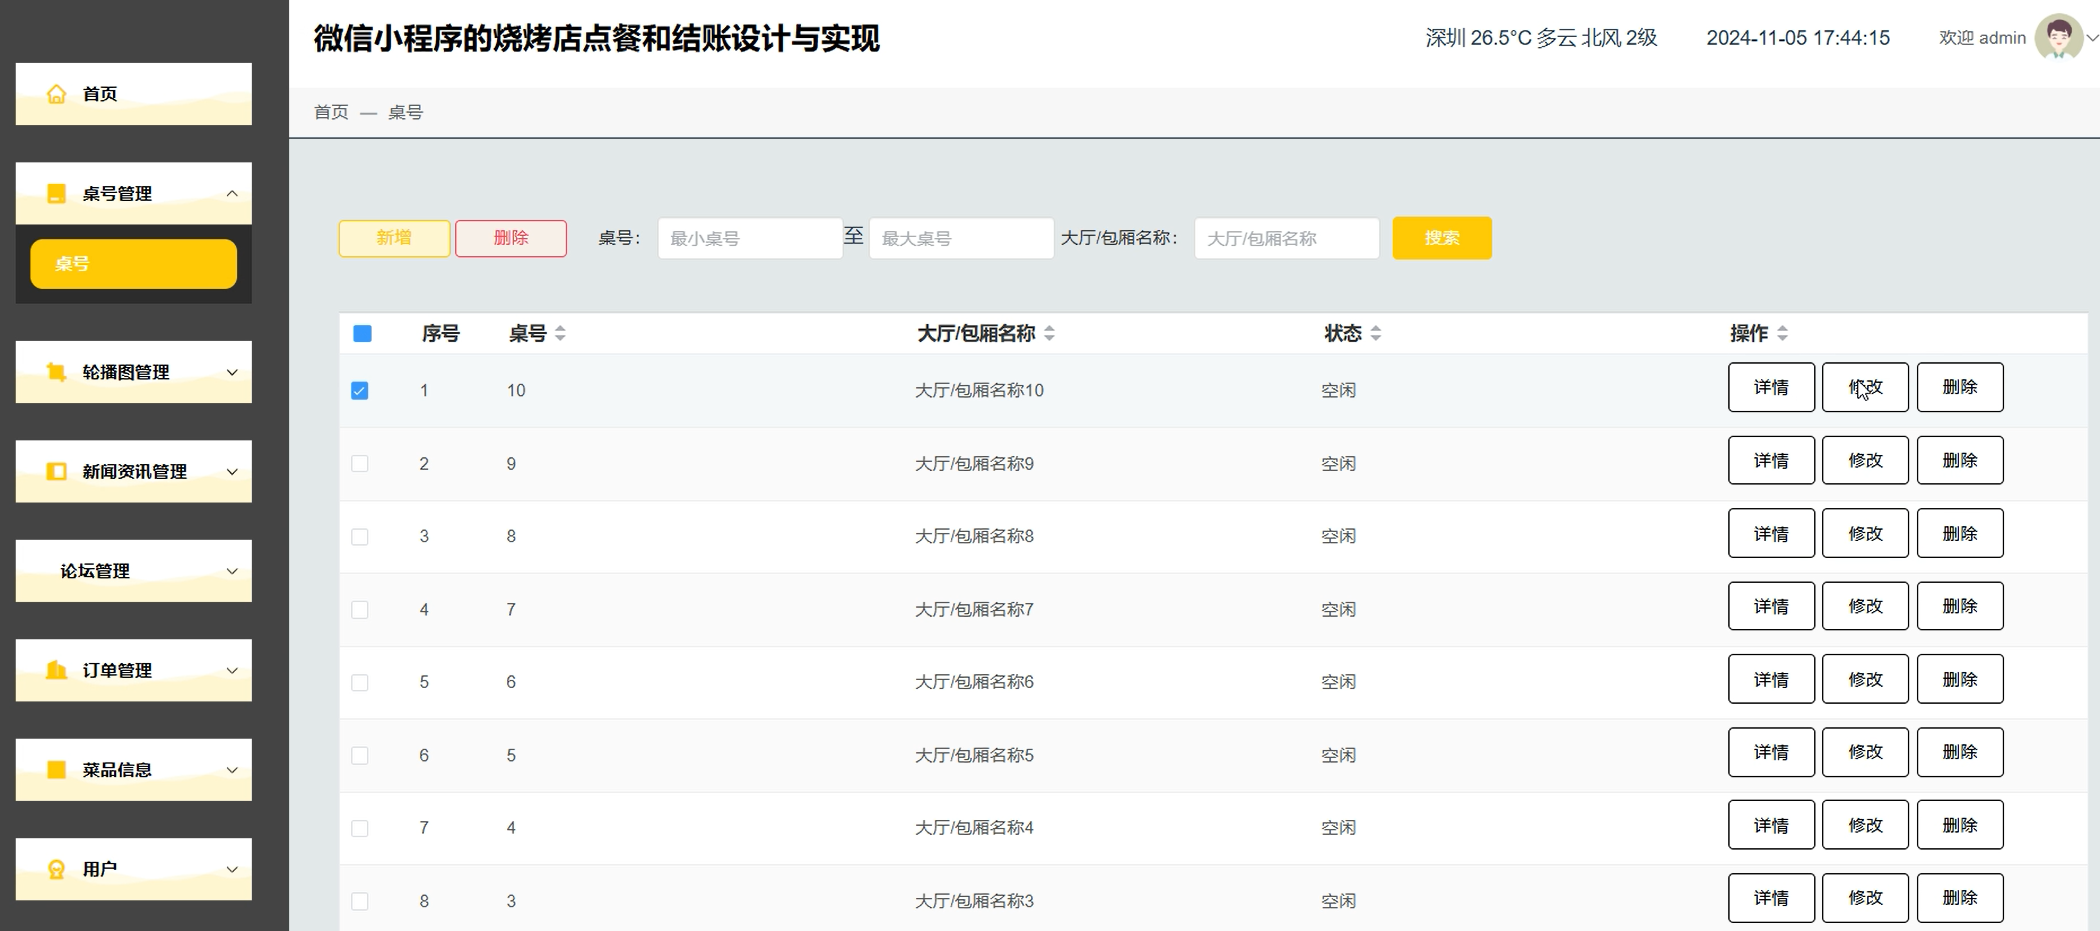
Task: Click 修改 for row 大厅/包厢名称10
Action: (x=1865, y=387)
